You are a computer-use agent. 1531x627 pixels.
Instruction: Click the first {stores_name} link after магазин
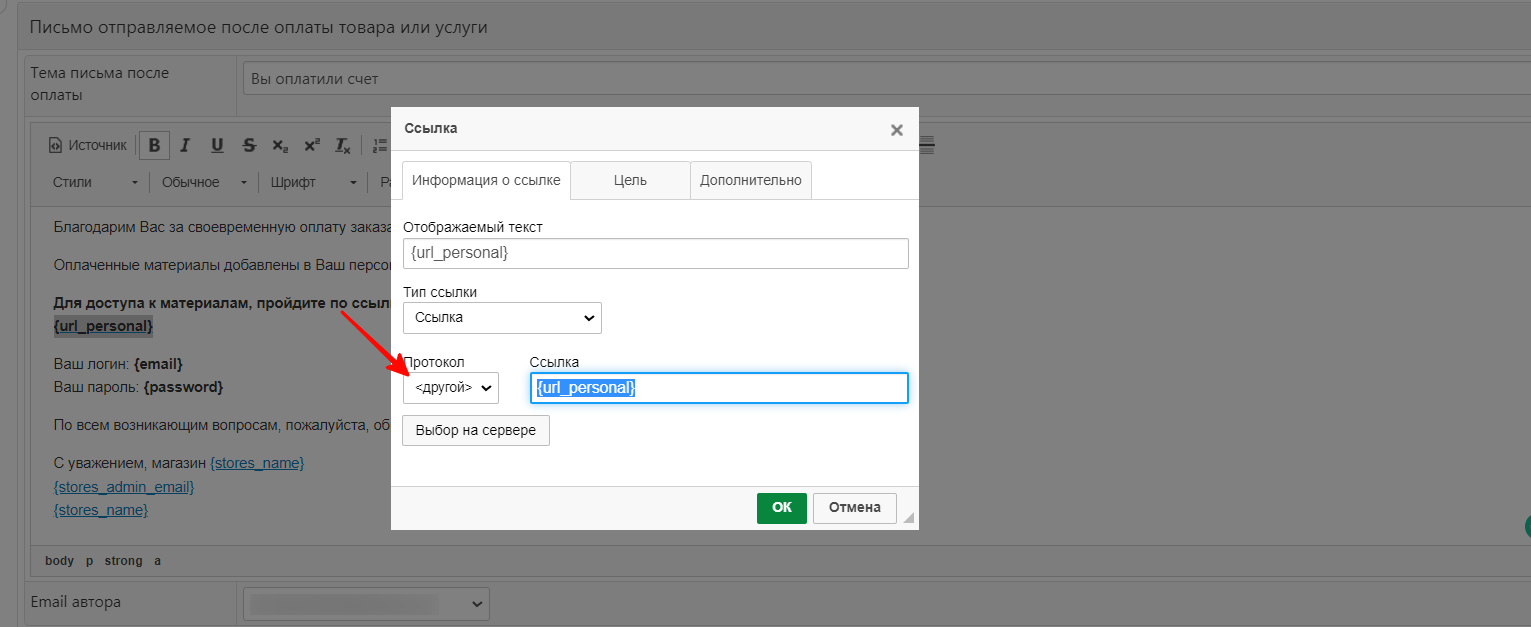coord(257,464)
